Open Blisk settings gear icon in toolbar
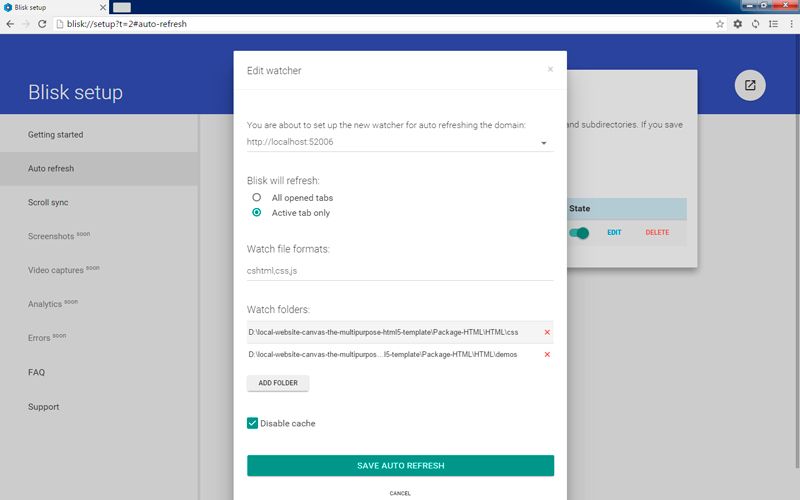 738,24
